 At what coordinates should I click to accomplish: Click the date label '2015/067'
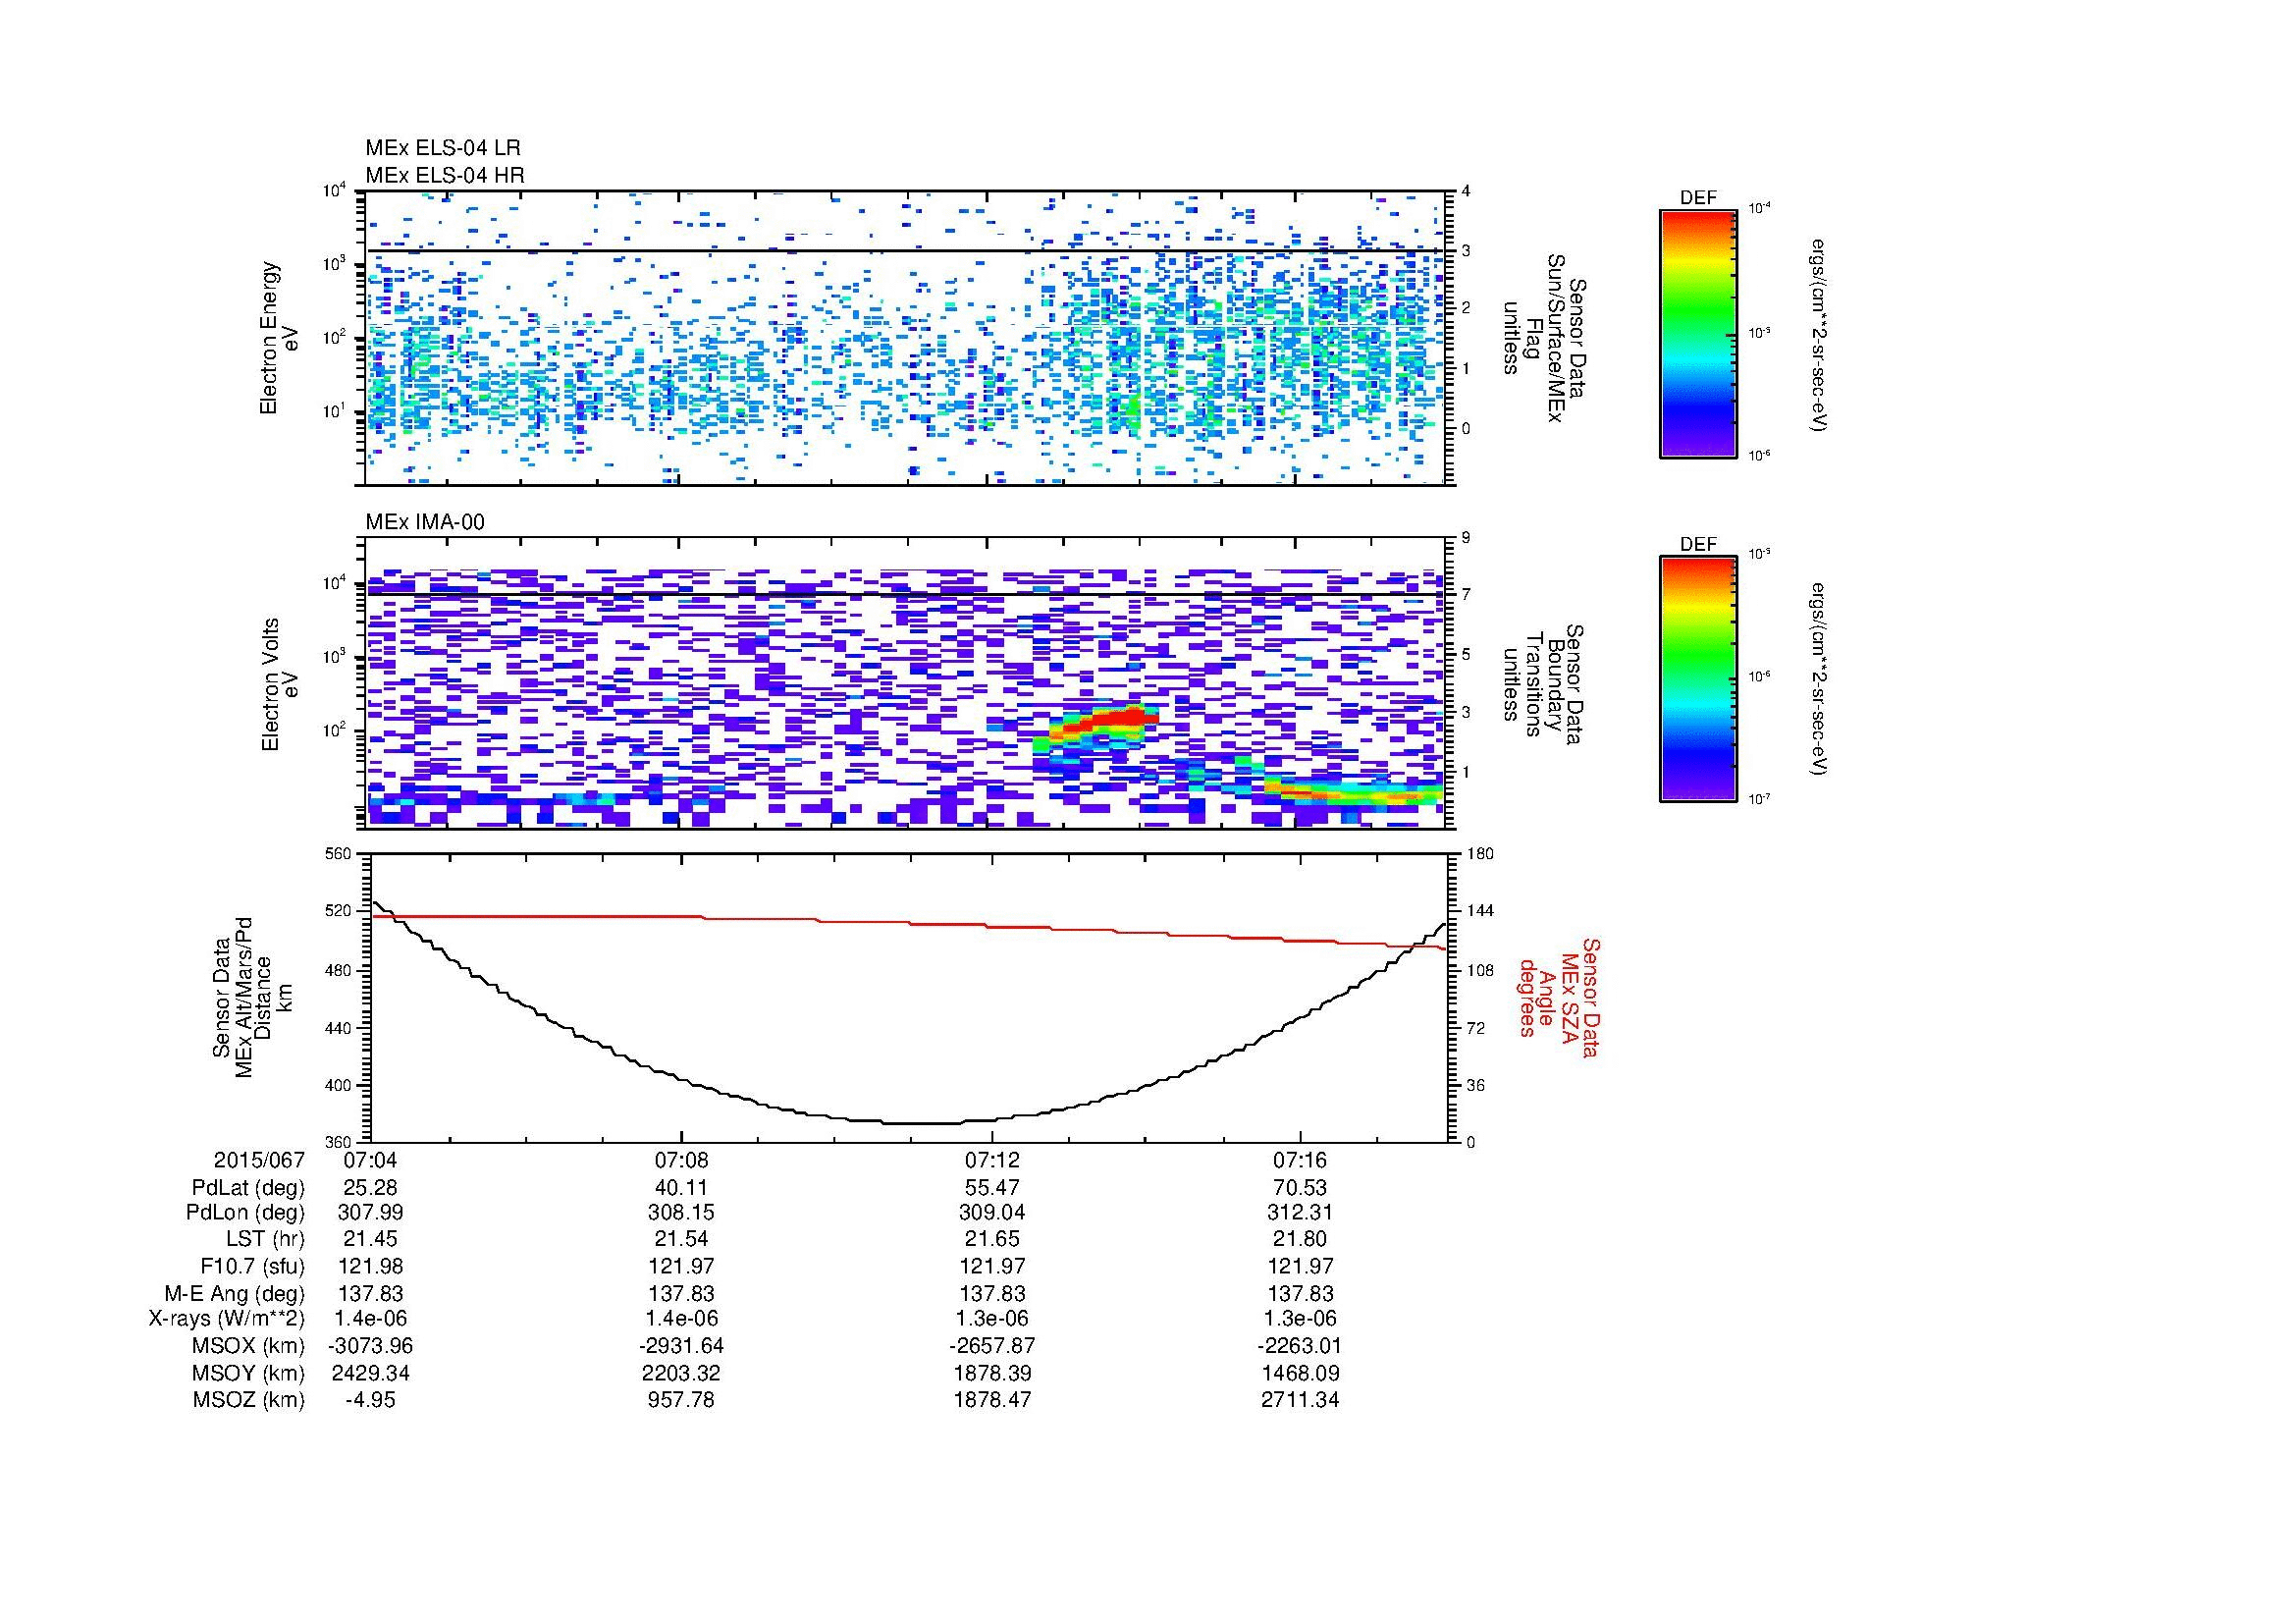[259, 1160]
